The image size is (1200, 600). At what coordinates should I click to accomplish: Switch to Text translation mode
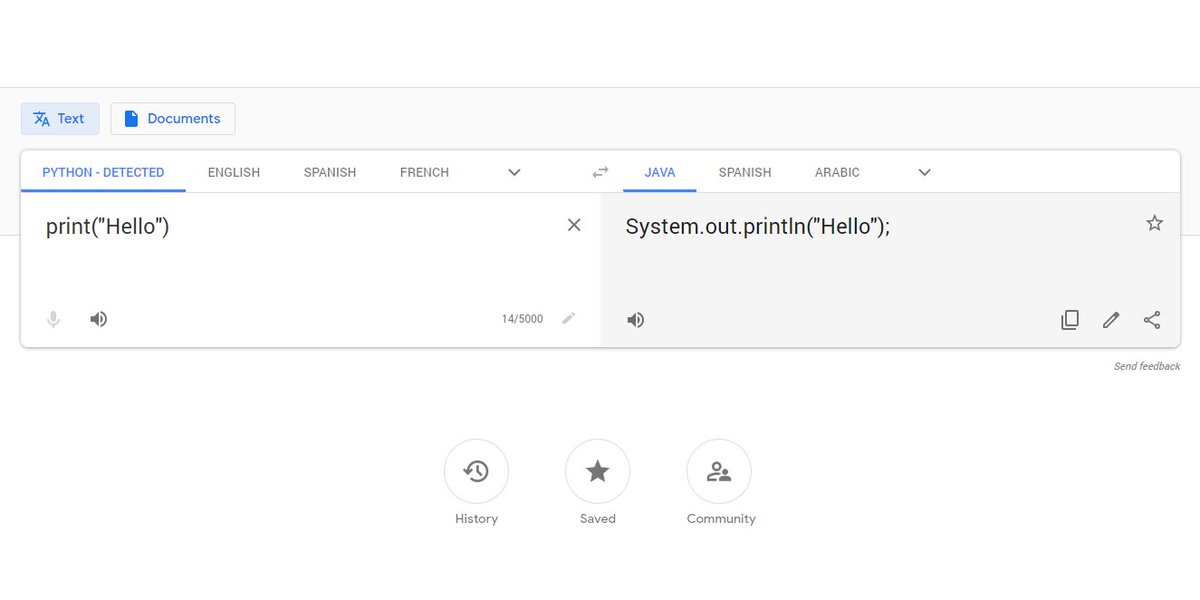(x=60, y=118)
